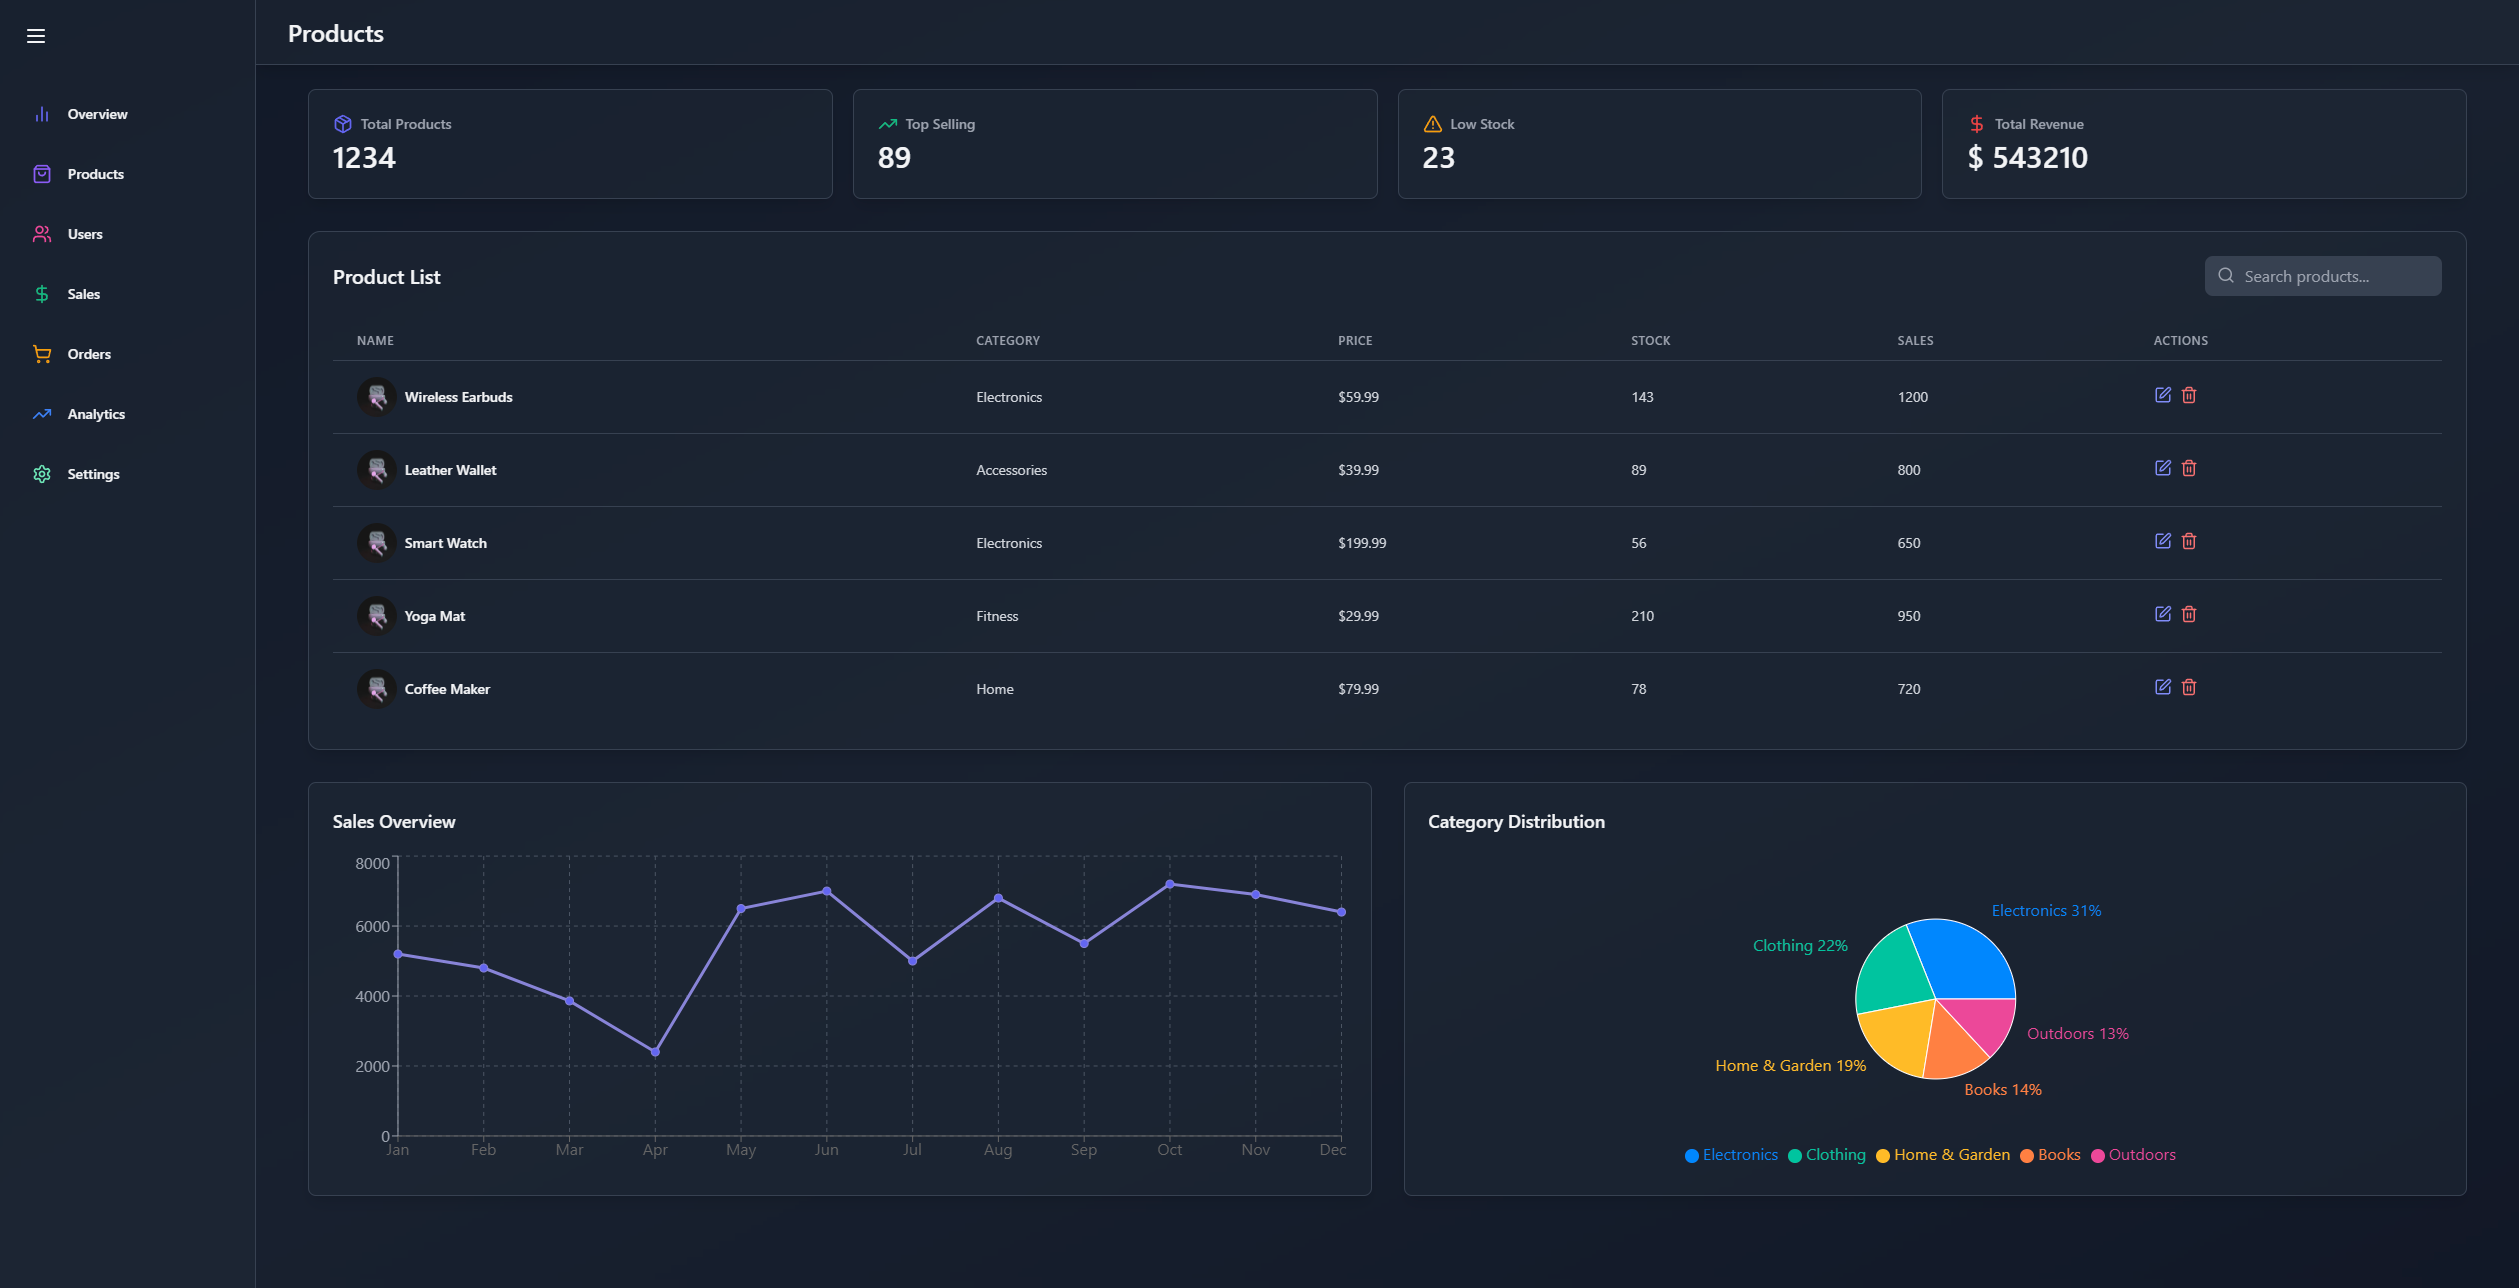Click the edit icon for Smart Watch
This screenshot has height=1288, width=2519.
(2162, 542)
